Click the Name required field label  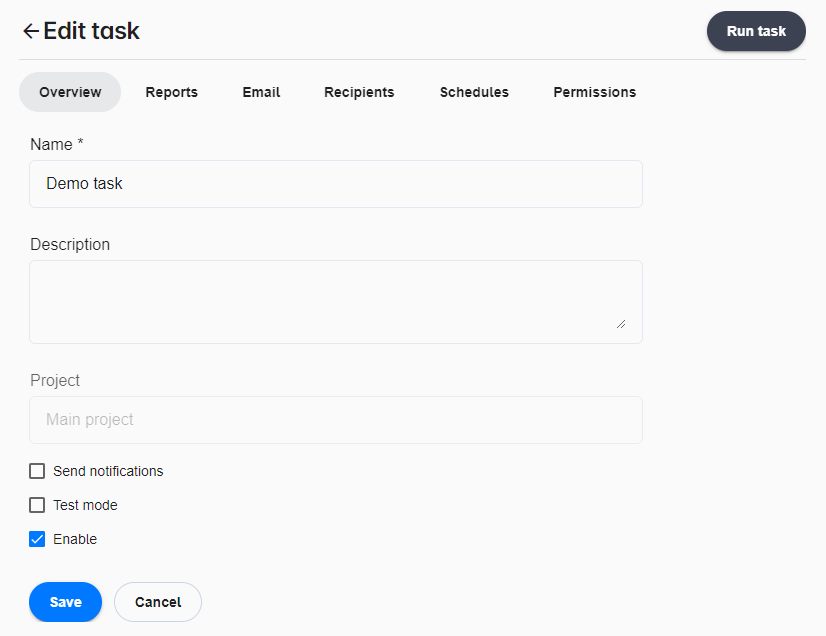[x=57, y=144]
